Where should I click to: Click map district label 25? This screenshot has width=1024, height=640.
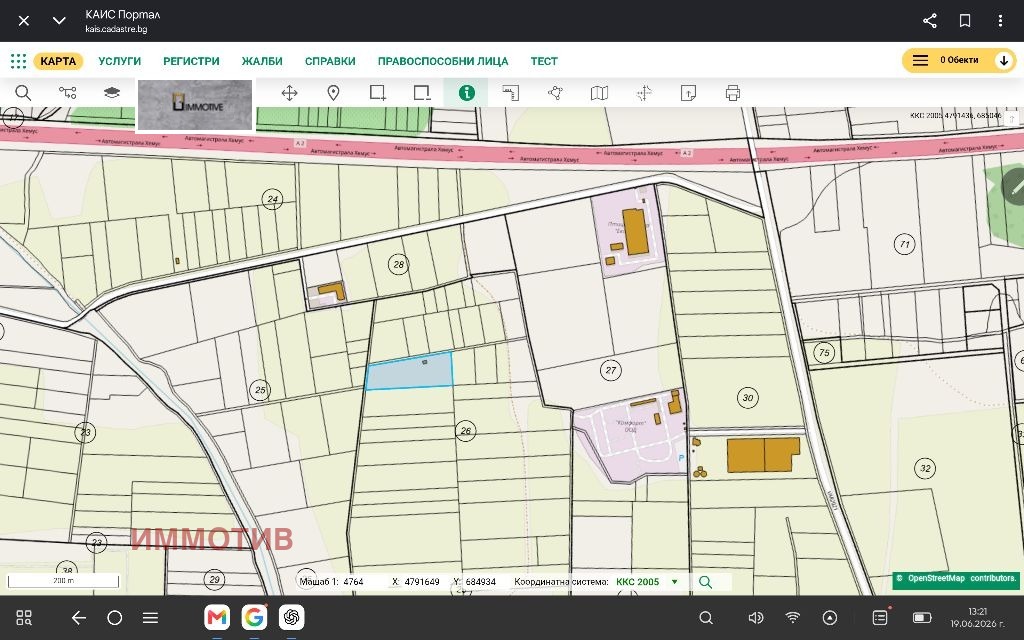[x=260, y=390]
